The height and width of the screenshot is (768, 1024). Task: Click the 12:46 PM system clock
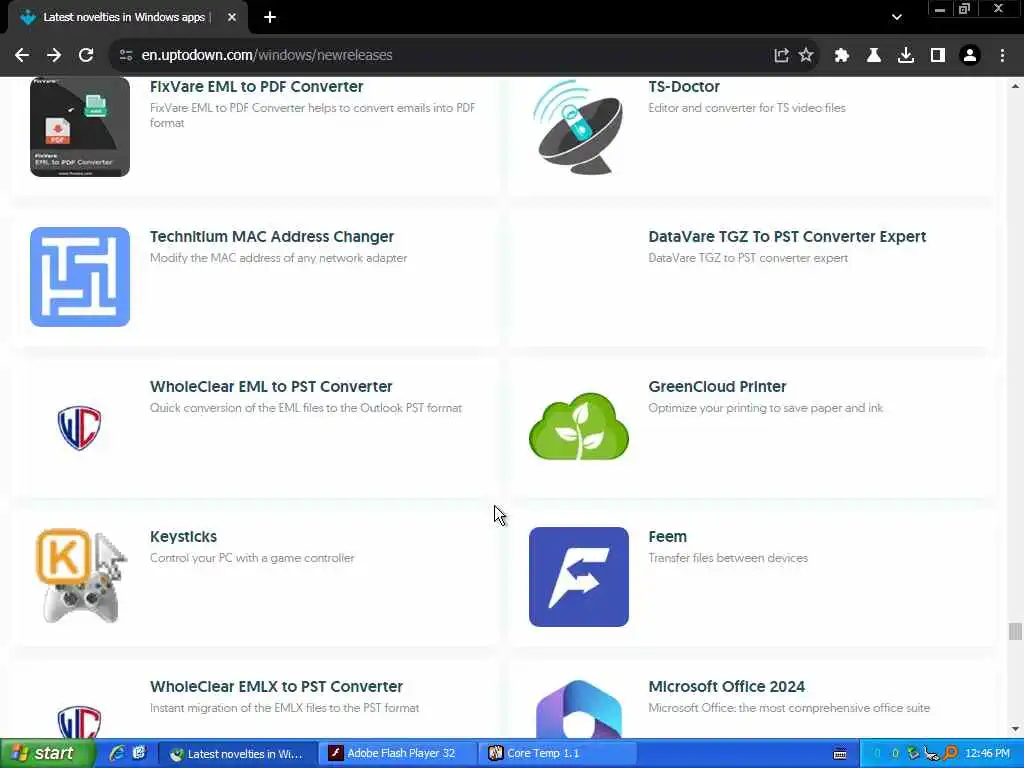pos(987,754)
